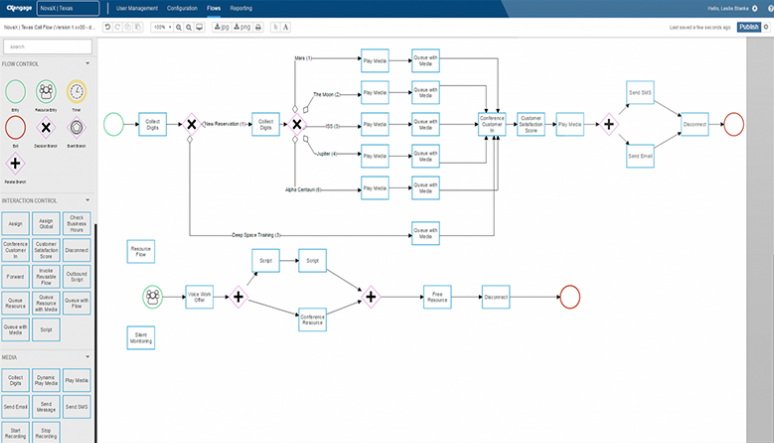Select the plus diamond before Free Resource
This screenshot has height=443, width=774.
pyautogui.click(x=371, y=297)
